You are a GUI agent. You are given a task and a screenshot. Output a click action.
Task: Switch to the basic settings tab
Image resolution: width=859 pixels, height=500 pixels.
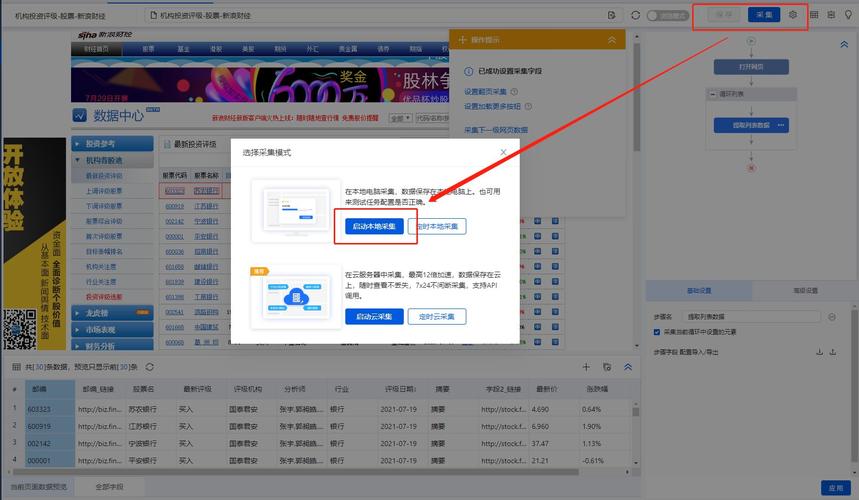pyautogui.click(x=699, y=291)
